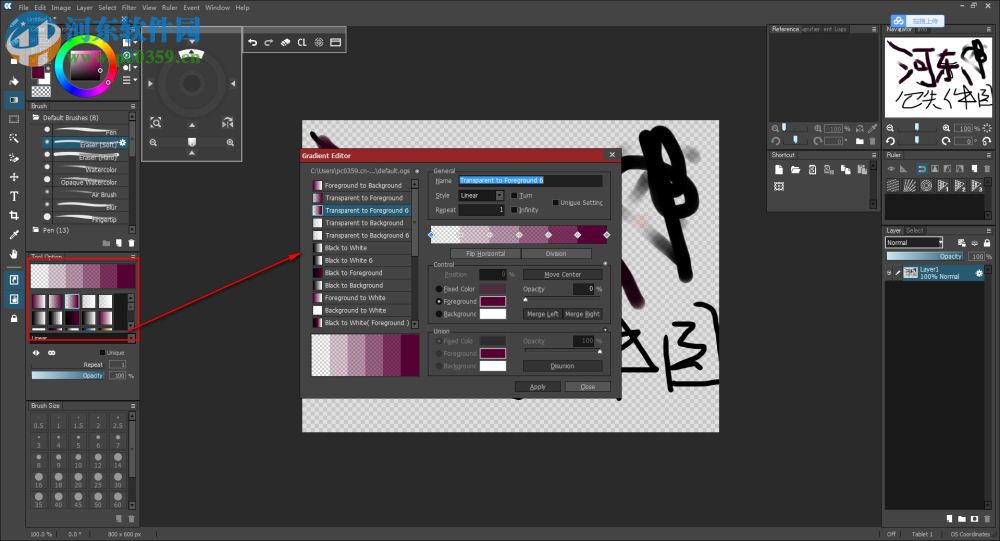Open the File menu
Image resolution: width=1000 pixels, height=541 pixels.
[x=24, y=8]
